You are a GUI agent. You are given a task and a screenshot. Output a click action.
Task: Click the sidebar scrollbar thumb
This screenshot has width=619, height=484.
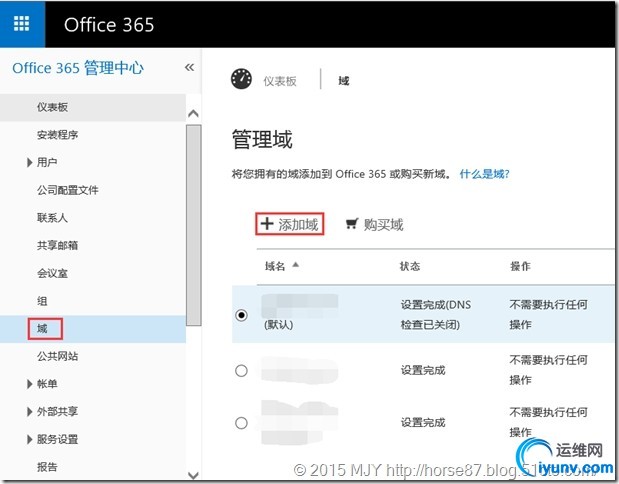click(x=193, y=225)
